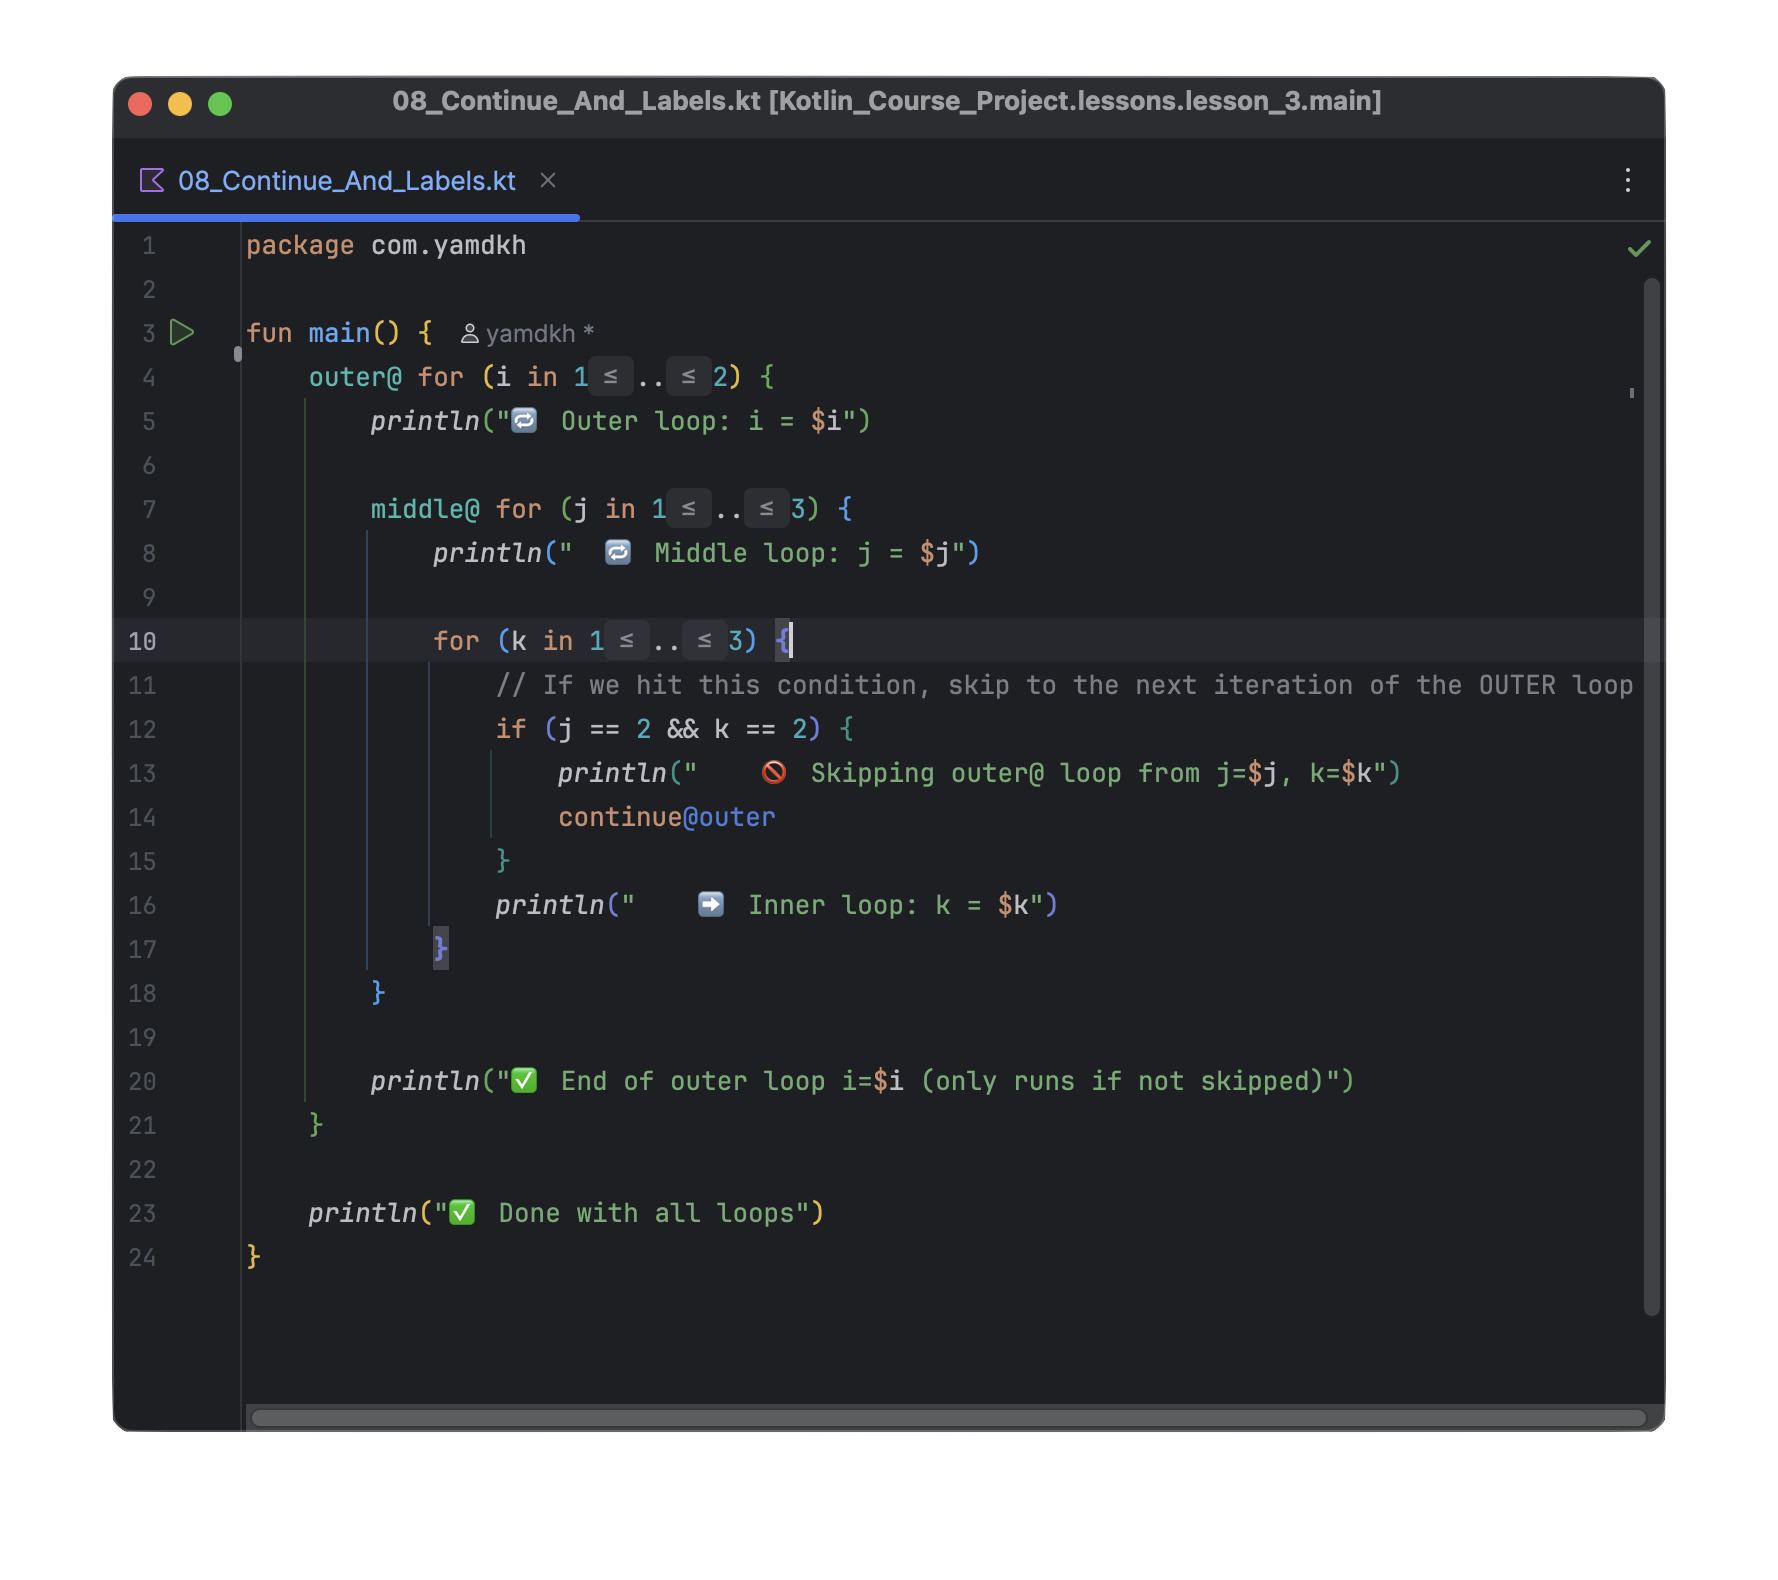The image size is (1778, 1580).
Task: Click the person icon before yamdkh author hint
Action: 469,333
